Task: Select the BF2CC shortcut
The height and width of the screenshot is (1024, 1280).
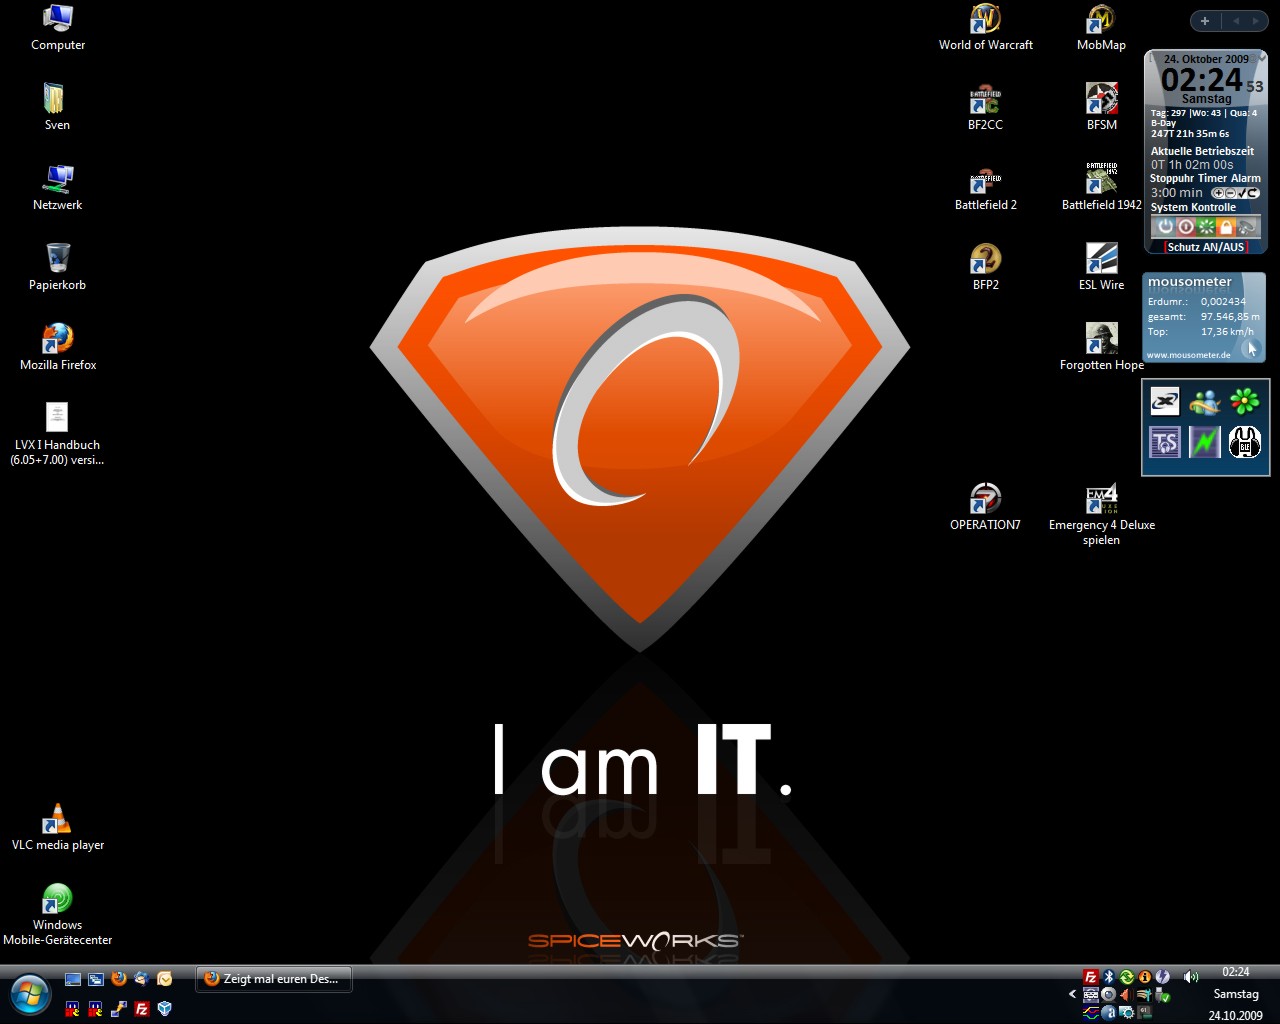Action: tap(985, 107)
